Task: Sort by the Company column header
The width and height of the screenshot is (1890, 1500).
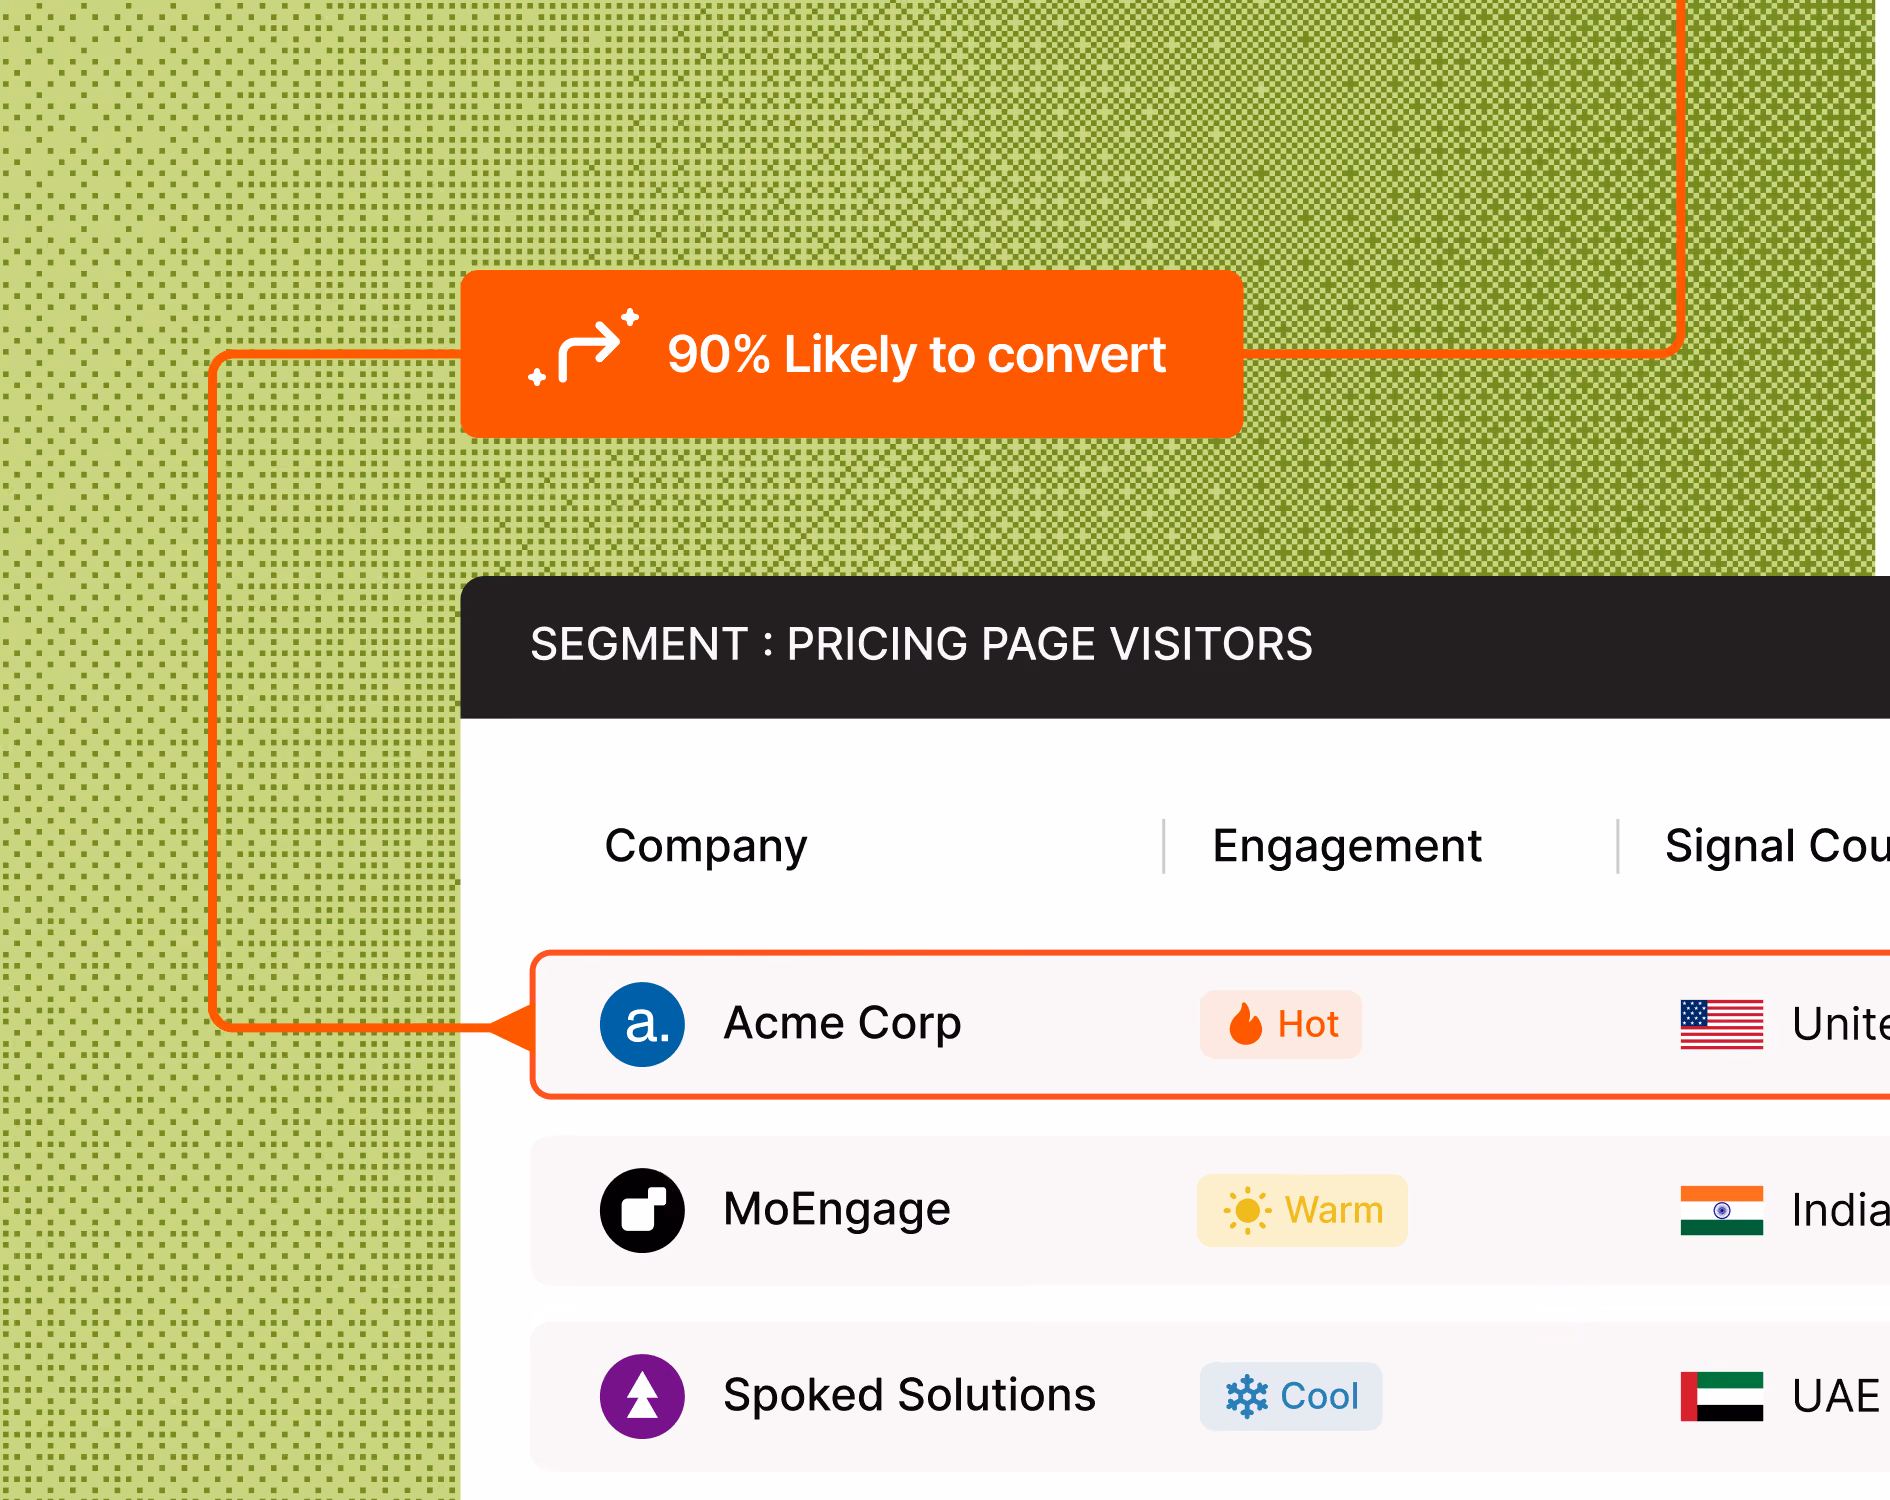Action: point(706,847)
